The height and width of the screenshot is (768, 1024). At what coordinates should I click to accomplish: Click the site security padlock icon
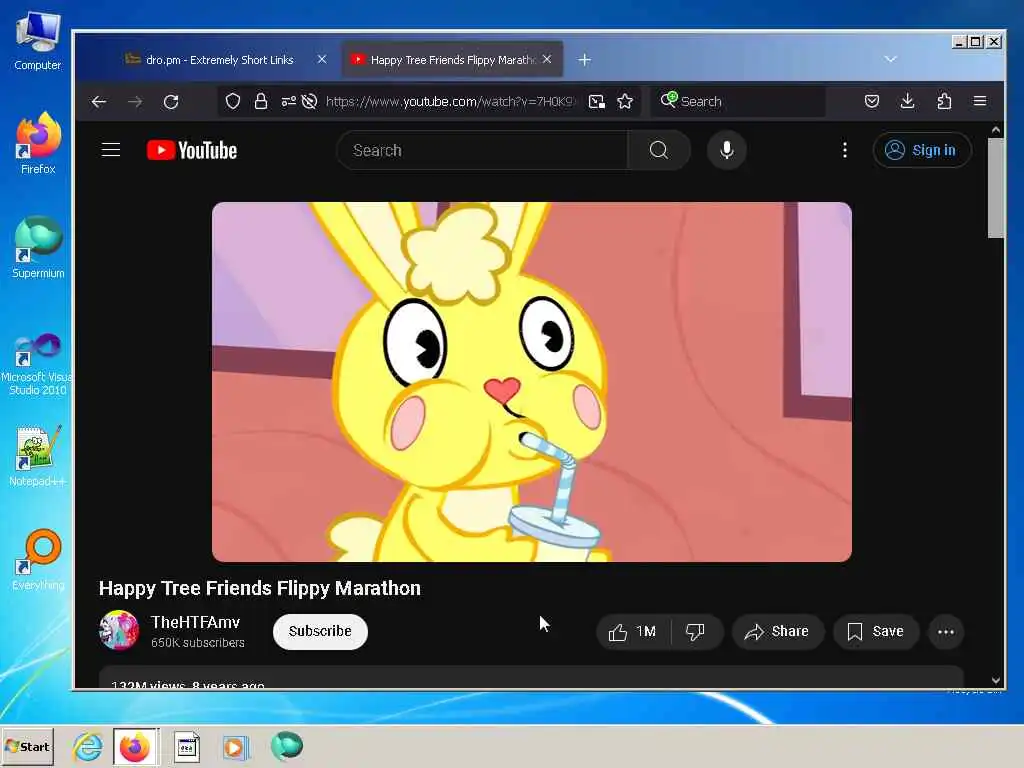(261, 101)
